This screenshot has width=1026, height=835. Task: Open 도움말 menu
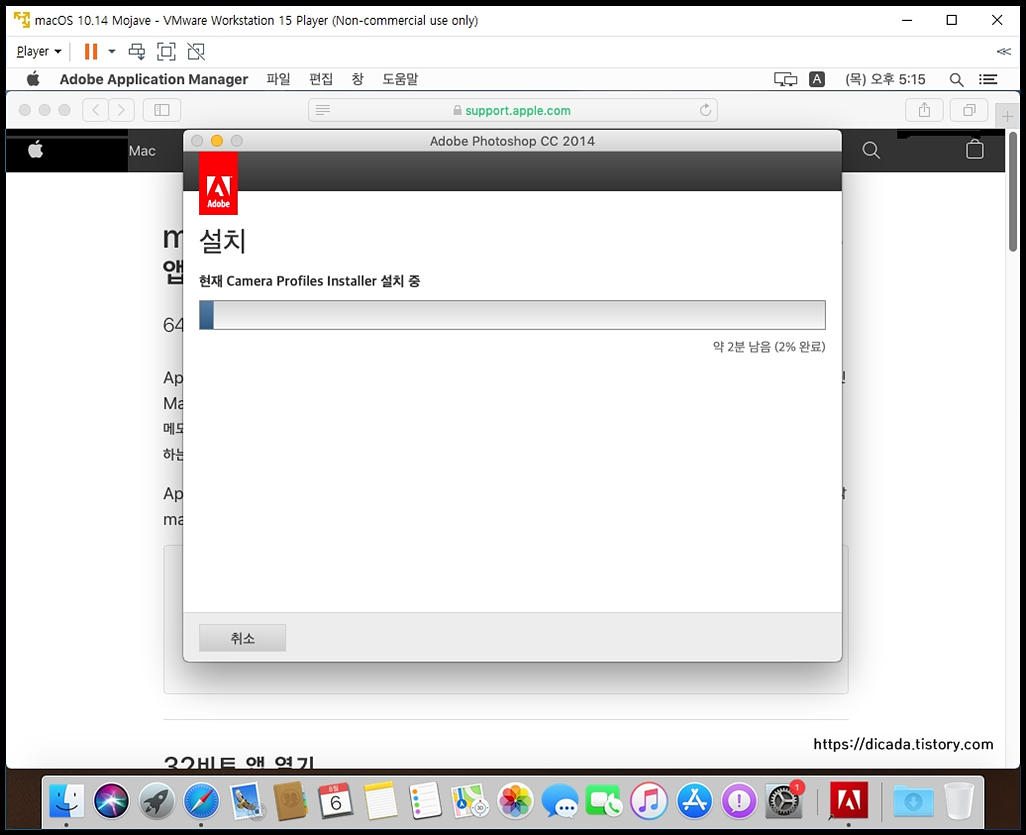pos(400,80)
